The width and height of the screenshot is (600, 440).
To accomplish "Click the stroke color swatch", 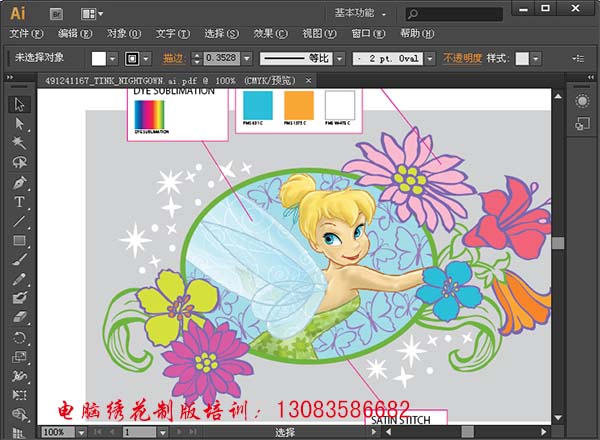I will pyautogui.click(x=132, y=59).
